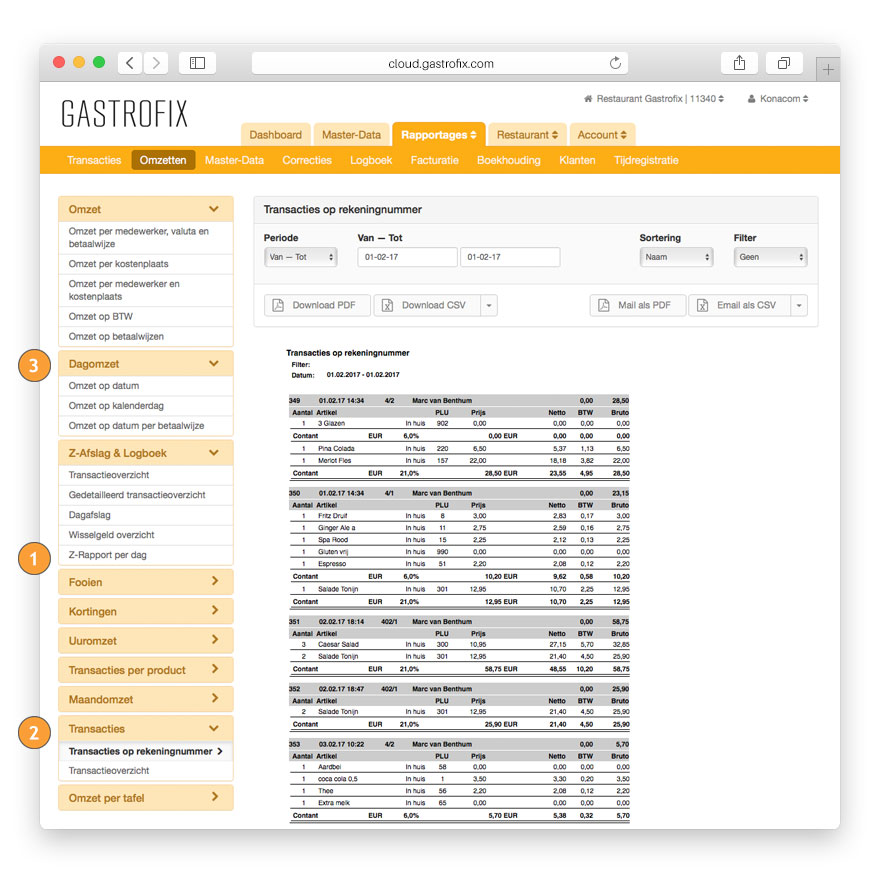Go back using browser back arrow
The image size is (878, 896).
point(130,63)
